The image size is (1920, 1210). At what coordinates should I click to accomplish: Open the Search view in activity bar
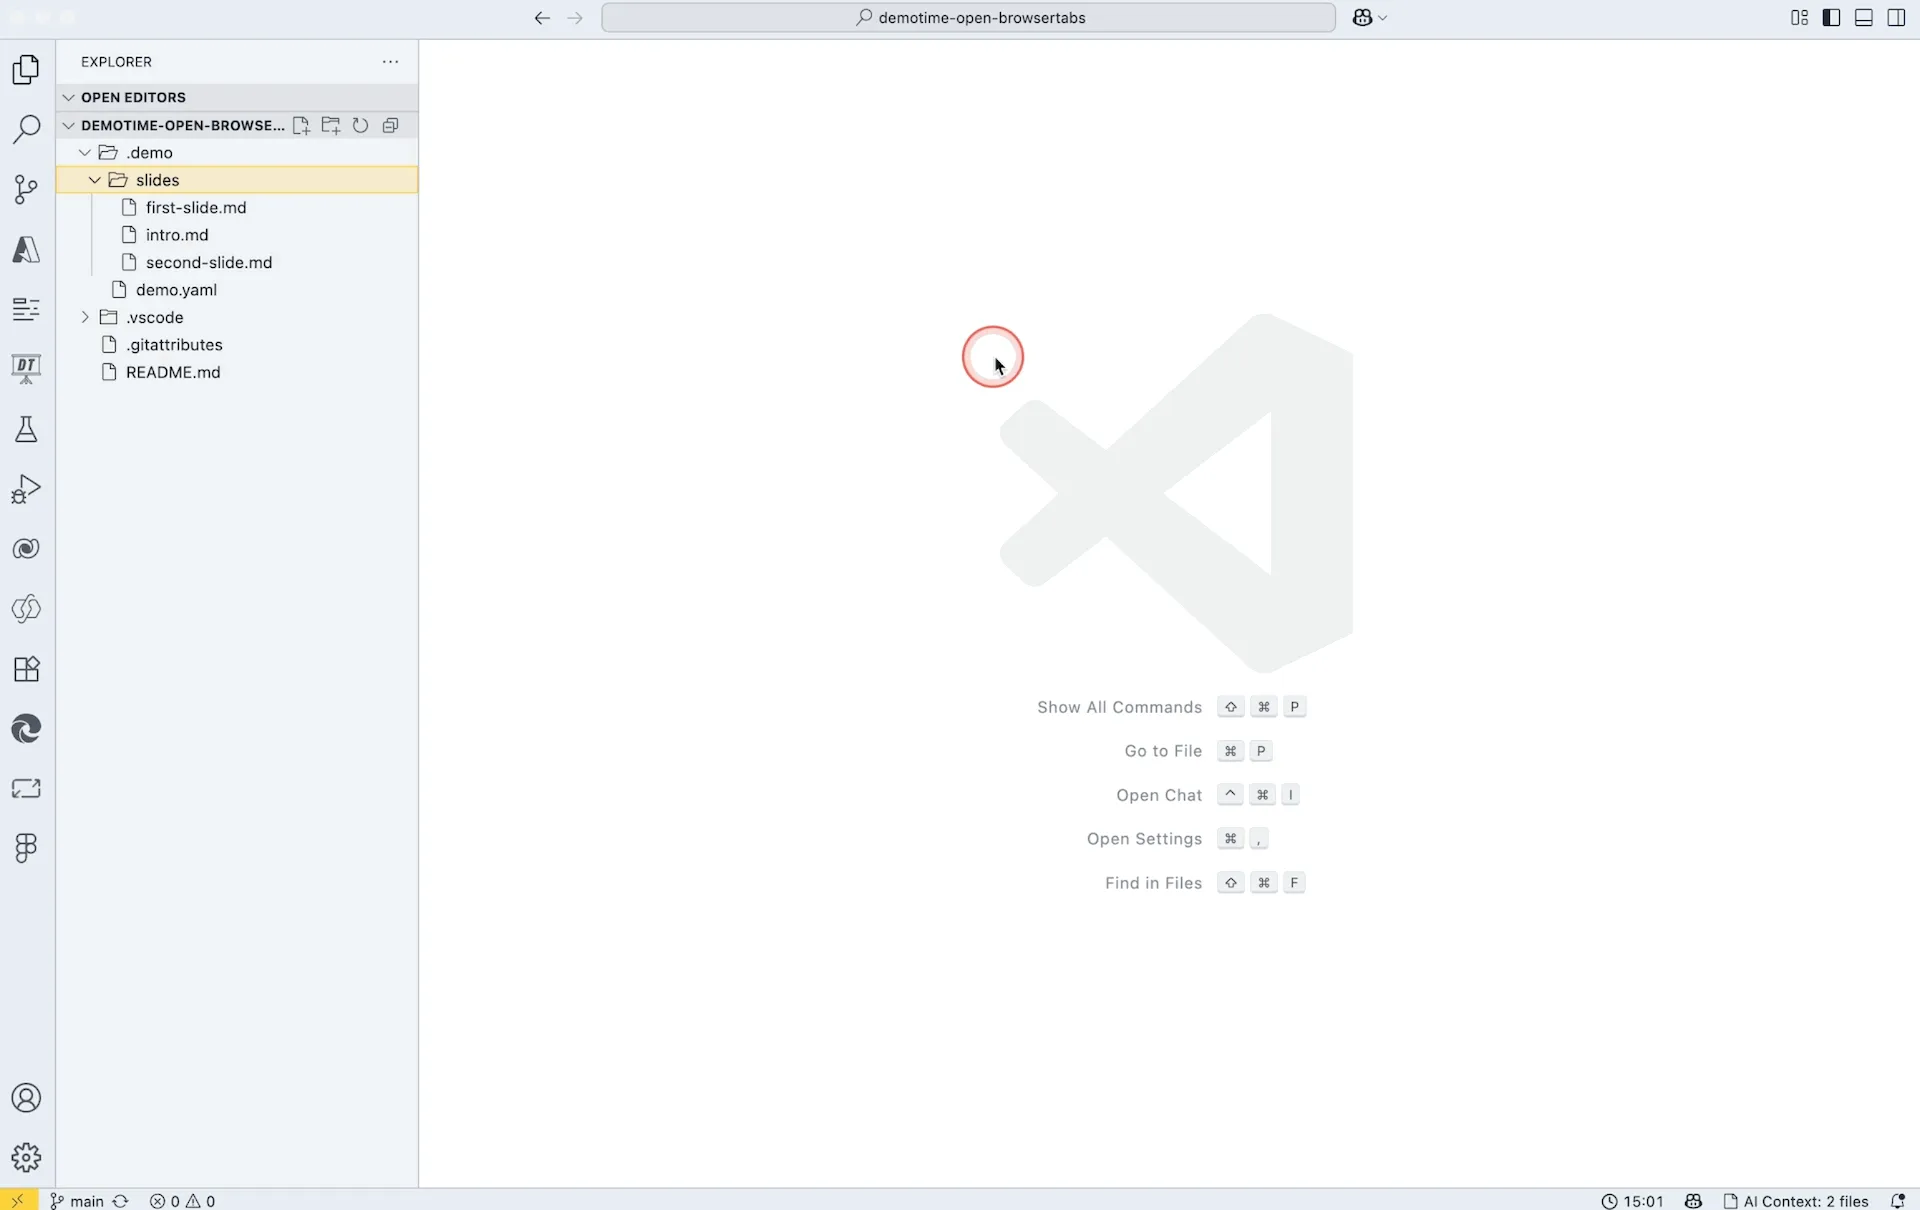(27, 129)
